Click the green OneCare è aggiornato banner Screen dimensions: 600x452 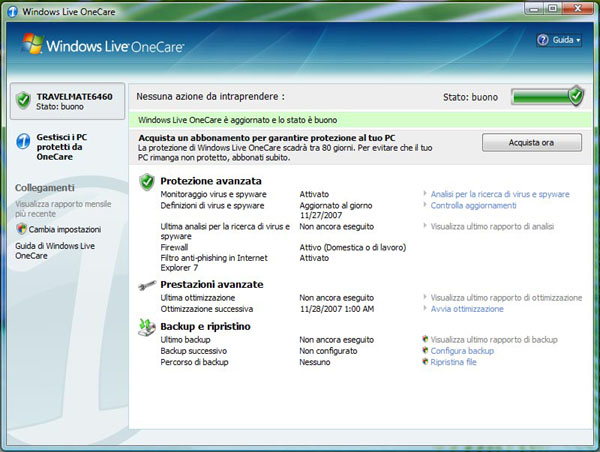coord(360,120)
